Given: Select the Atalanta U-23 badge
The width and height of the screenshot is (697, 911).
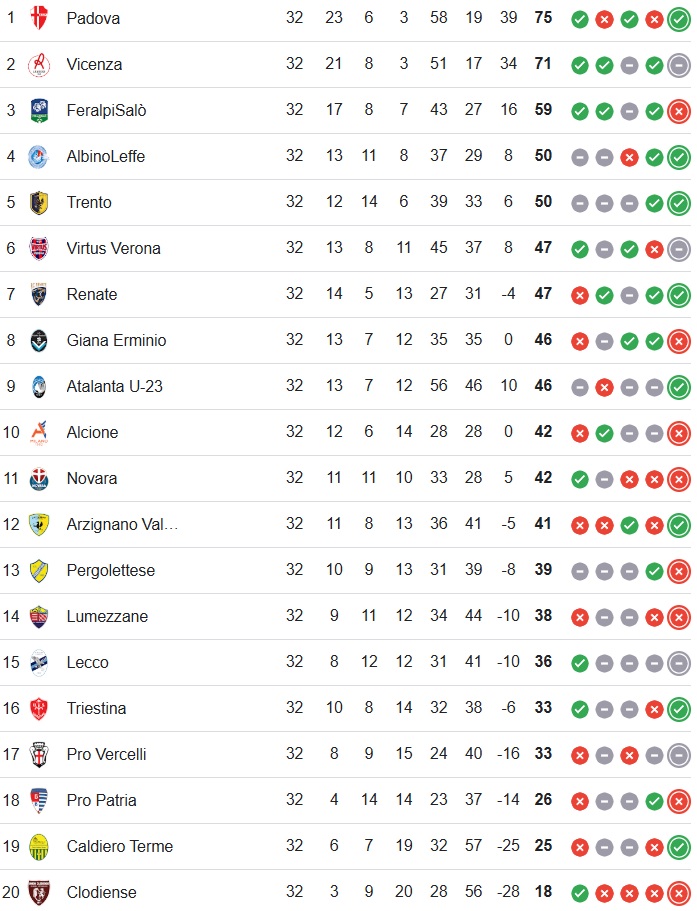Looking at the screenshot, I should click(39, 386).
